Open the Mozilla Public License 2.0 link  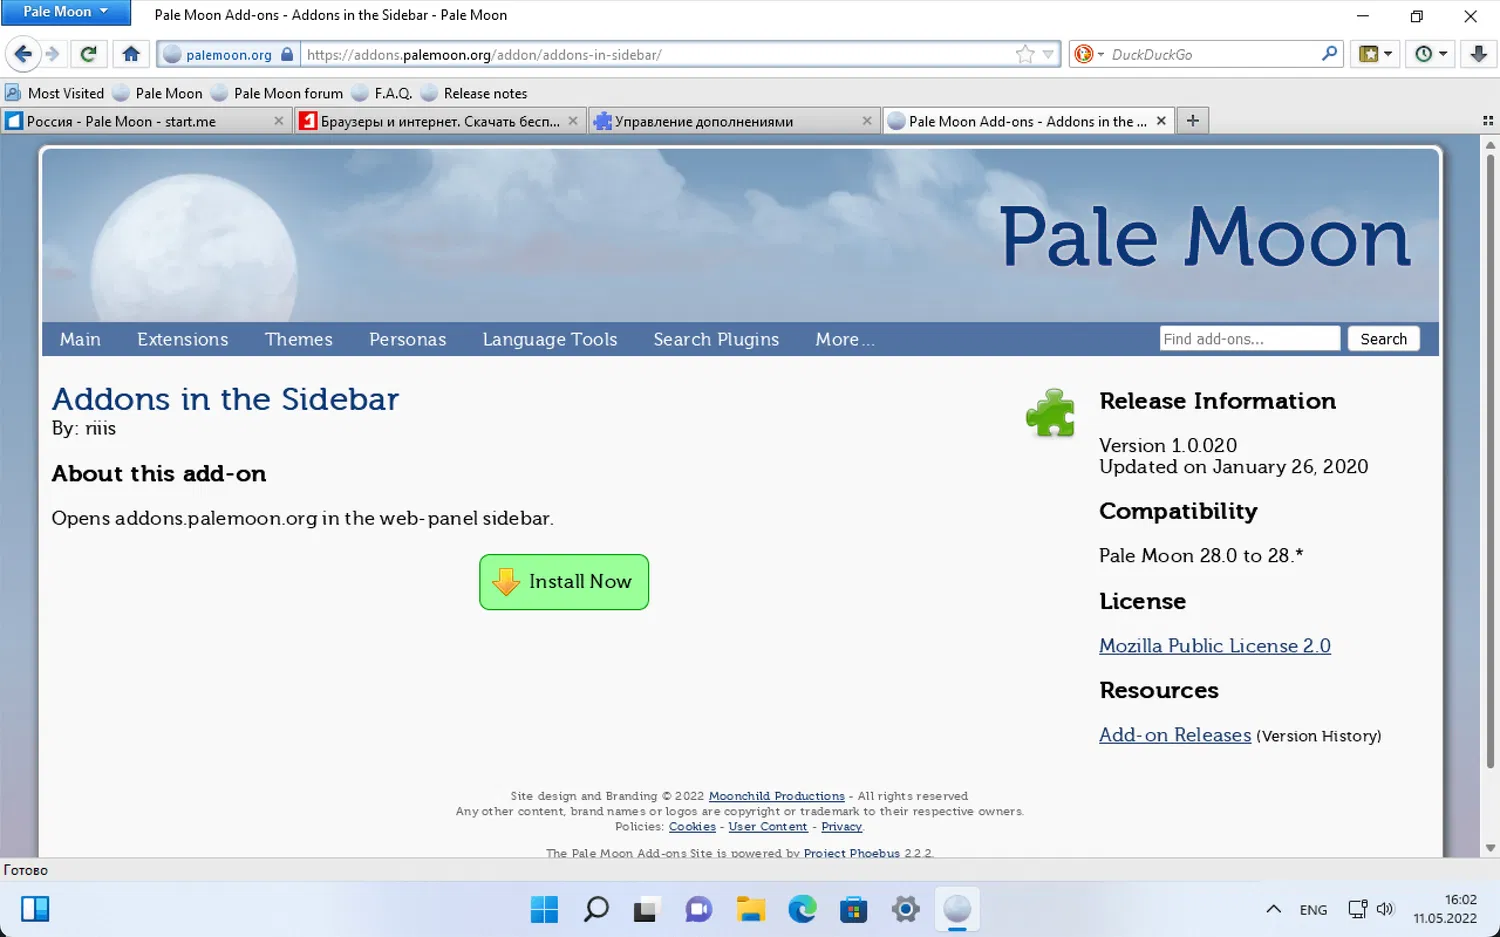point(1215,646)
